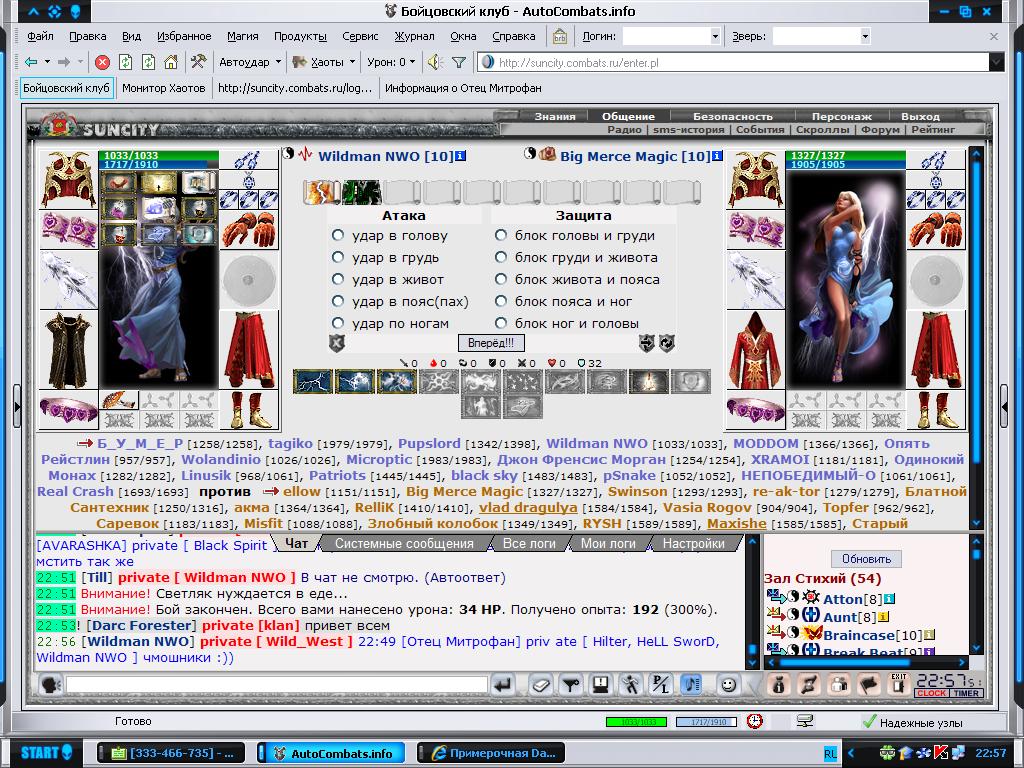Expand the back button history arrow
1024x768 pixels.
[x=47, y=62]
